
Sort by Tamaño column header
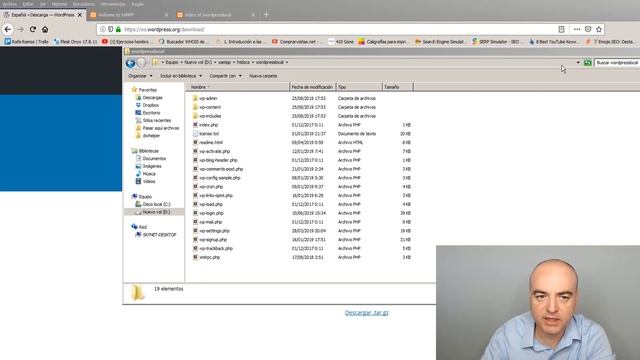pos(397,87)
